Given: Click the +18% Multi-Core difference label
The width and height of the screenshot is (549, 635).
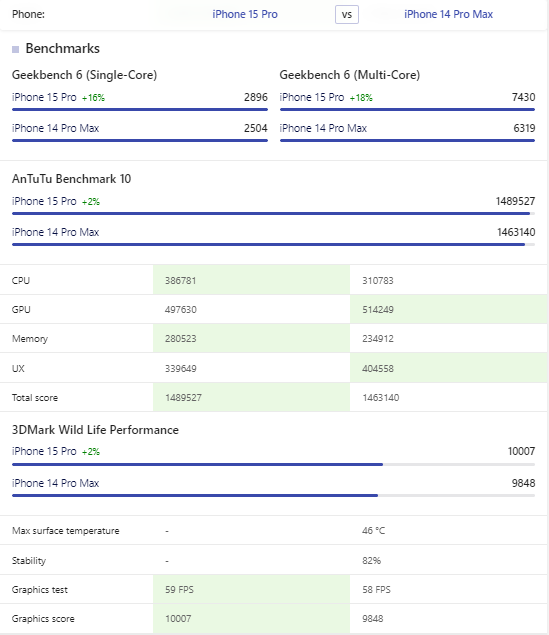Looking at the screenshot, I should [361, 98].
